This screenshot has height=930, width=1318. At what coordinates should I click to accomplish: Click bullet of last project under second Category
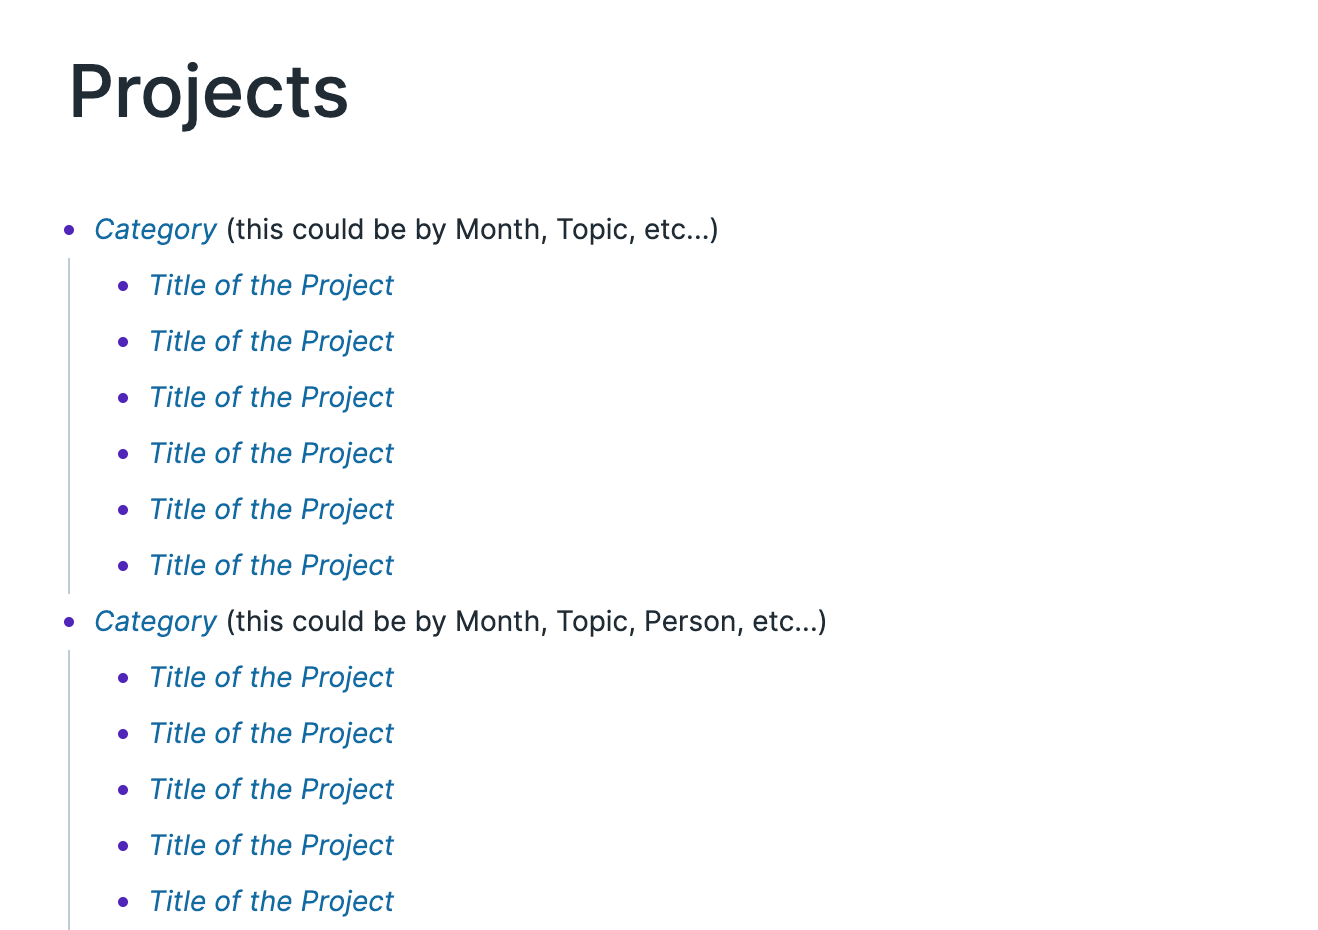tap(123, 902)
